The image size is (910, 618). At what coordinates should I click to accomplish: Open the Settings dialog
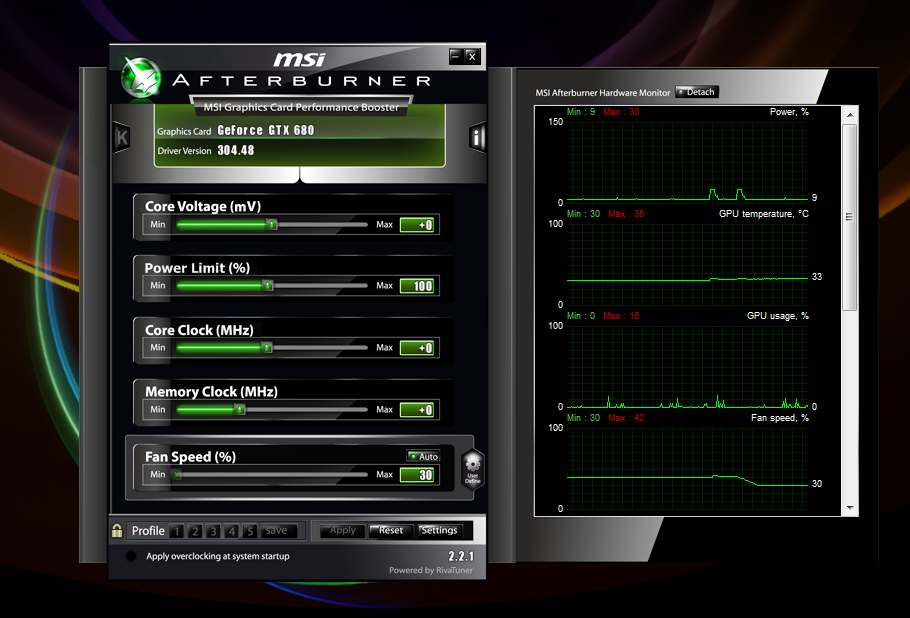(x=439, y=530)
